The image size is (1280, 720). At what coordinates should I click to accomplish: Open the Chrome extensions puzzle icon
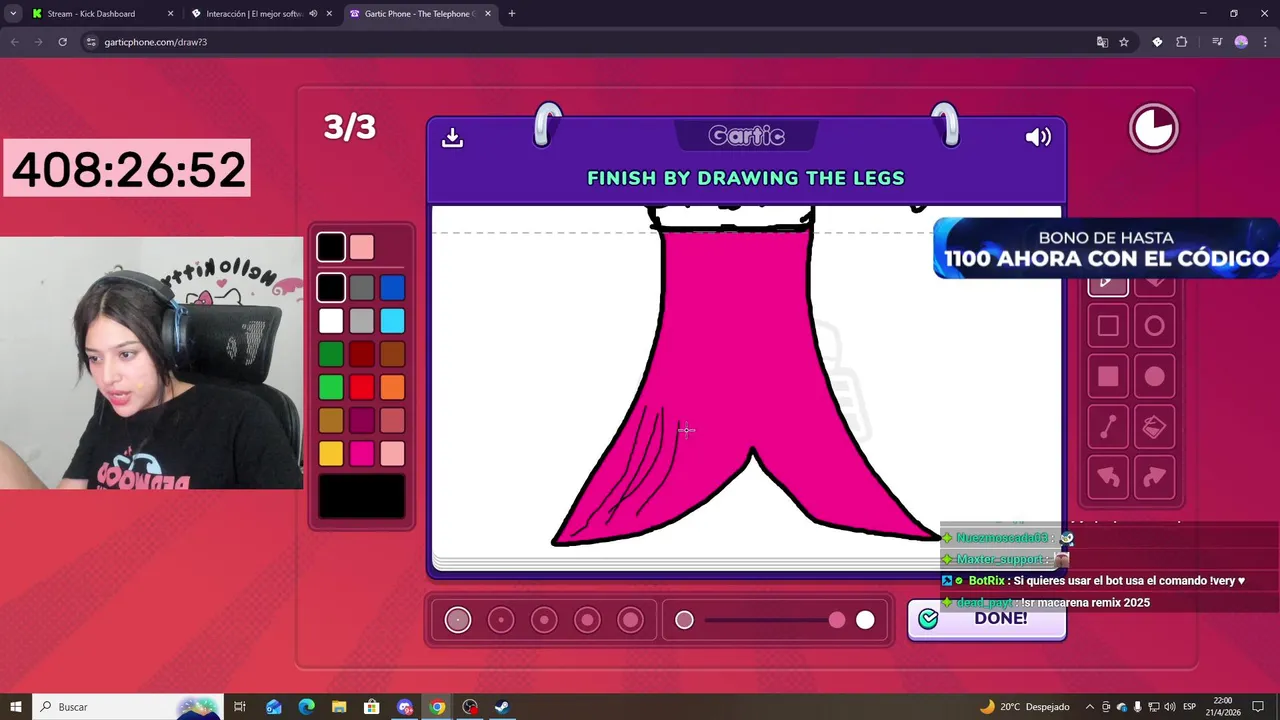pyautogui.click(x=1182, y=42)
